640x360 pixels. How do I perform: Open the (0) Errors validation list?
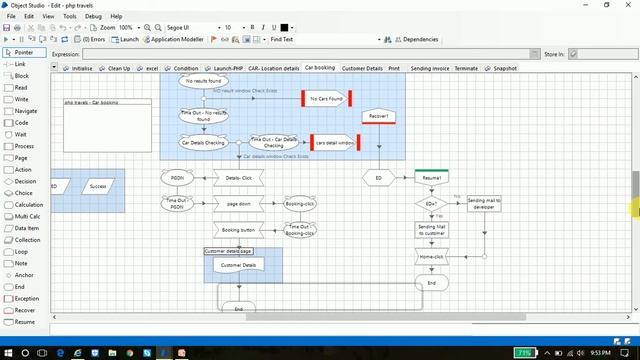[89, 40]
